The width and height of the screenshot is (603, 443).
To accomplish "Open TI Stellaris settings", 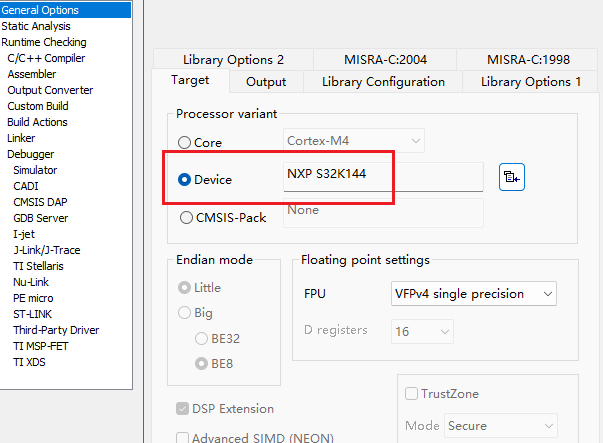I will click(38, 266).
